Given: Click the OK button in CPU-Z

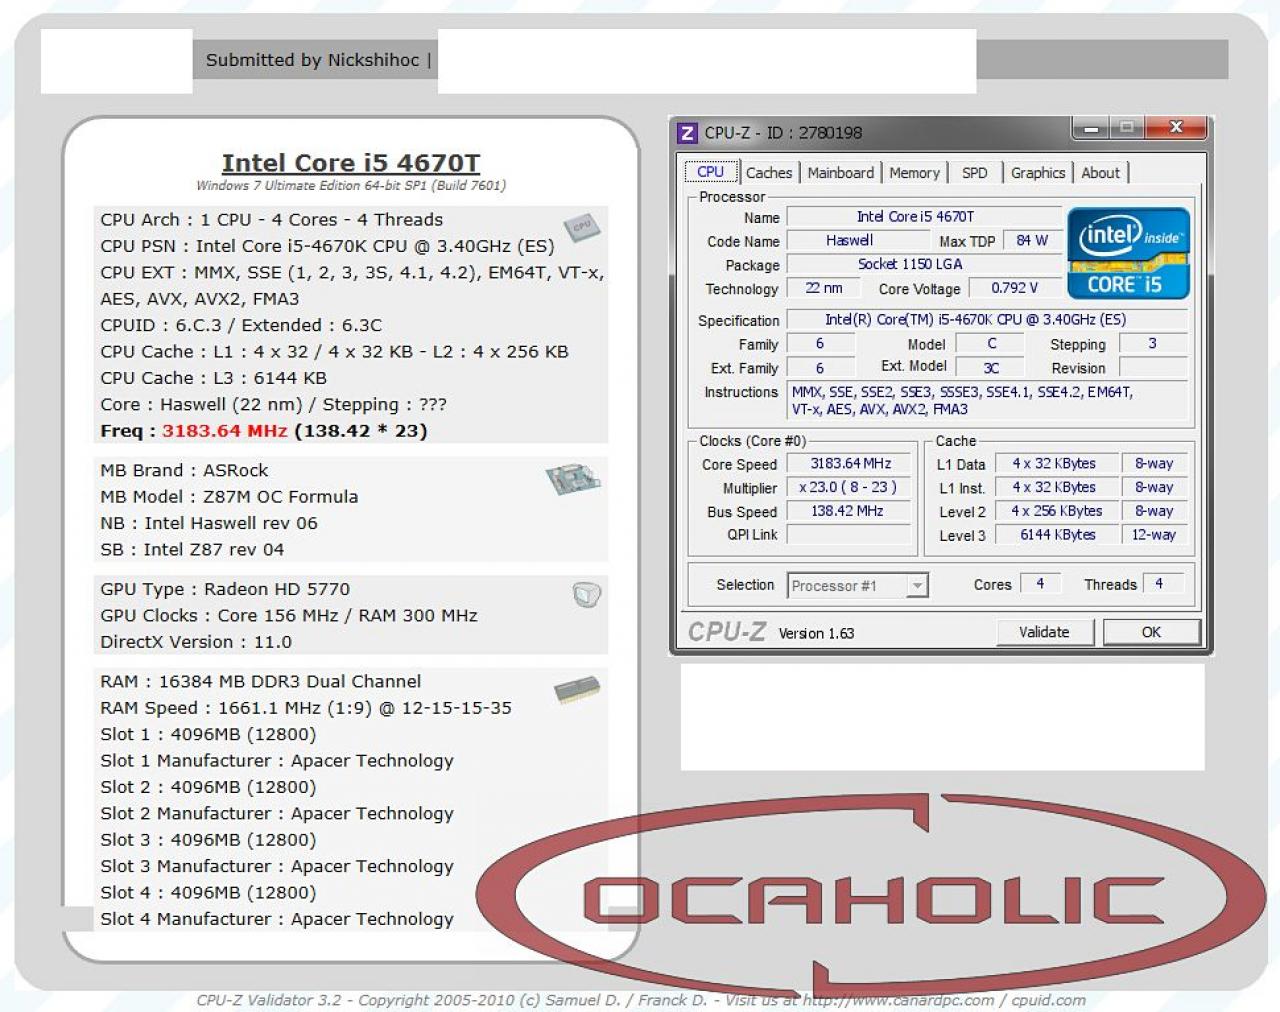Looking at the screenshot, I should [1151, 632].
